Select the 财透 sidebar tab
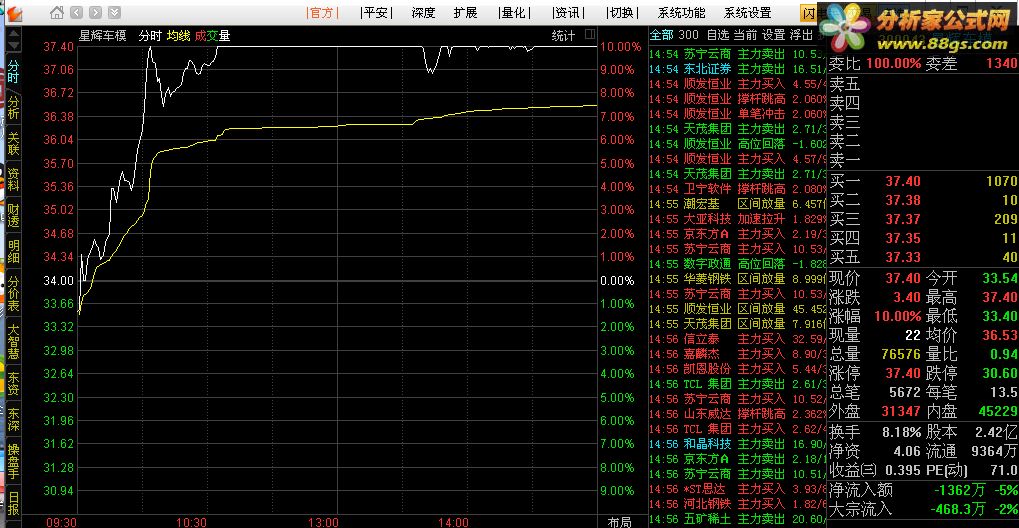Screen dimensions: 1019x528 coord(14,215)
